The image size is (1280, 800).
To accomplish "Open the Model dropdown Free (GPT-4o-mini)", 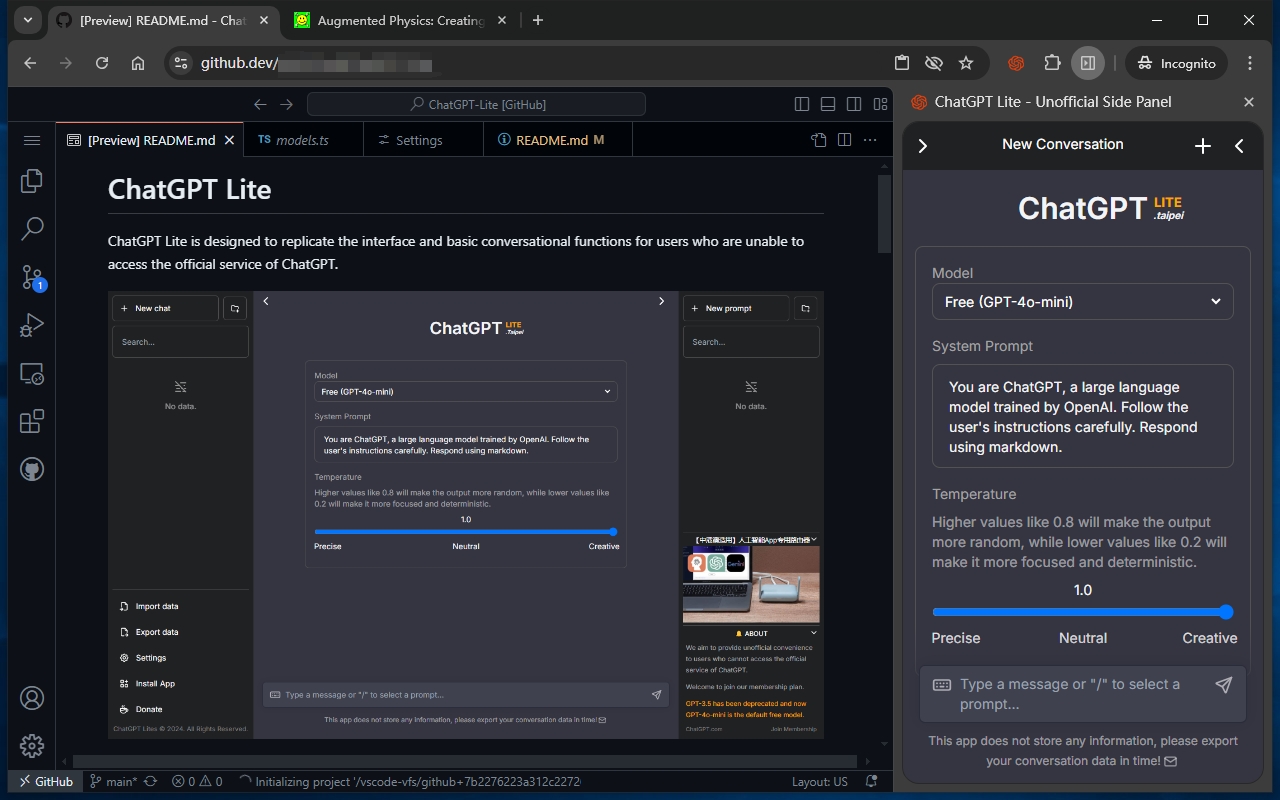I will pos(1082,302).
